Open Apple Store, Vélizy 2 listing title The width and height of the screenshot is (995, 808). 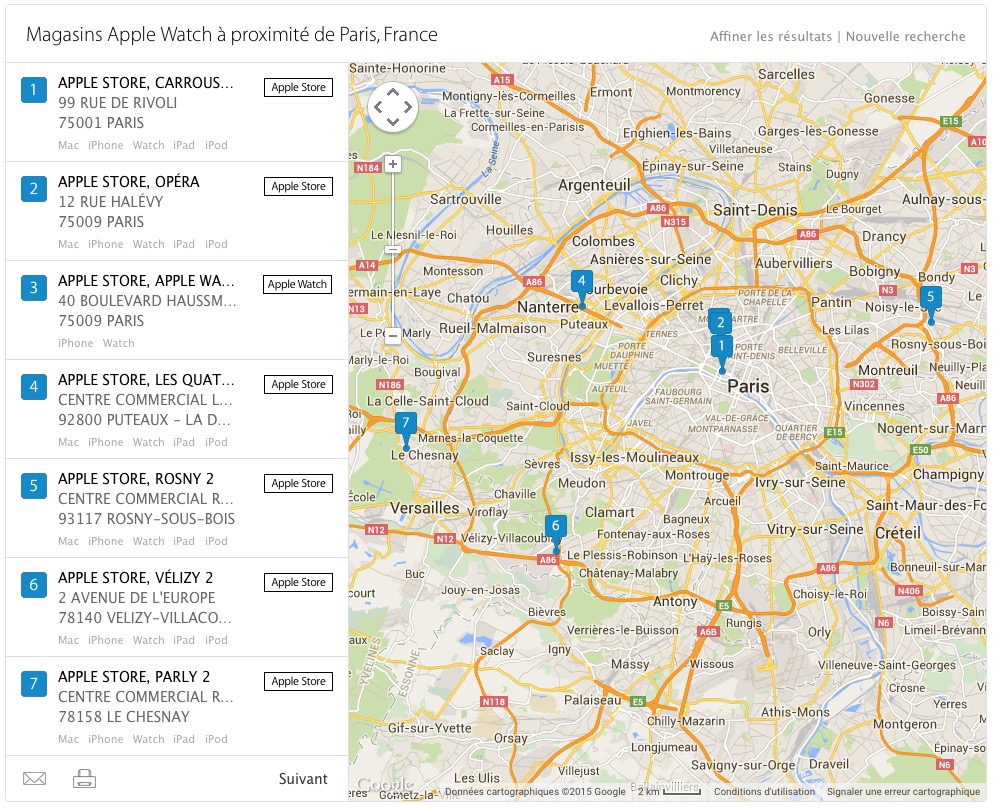click(136, 578)
